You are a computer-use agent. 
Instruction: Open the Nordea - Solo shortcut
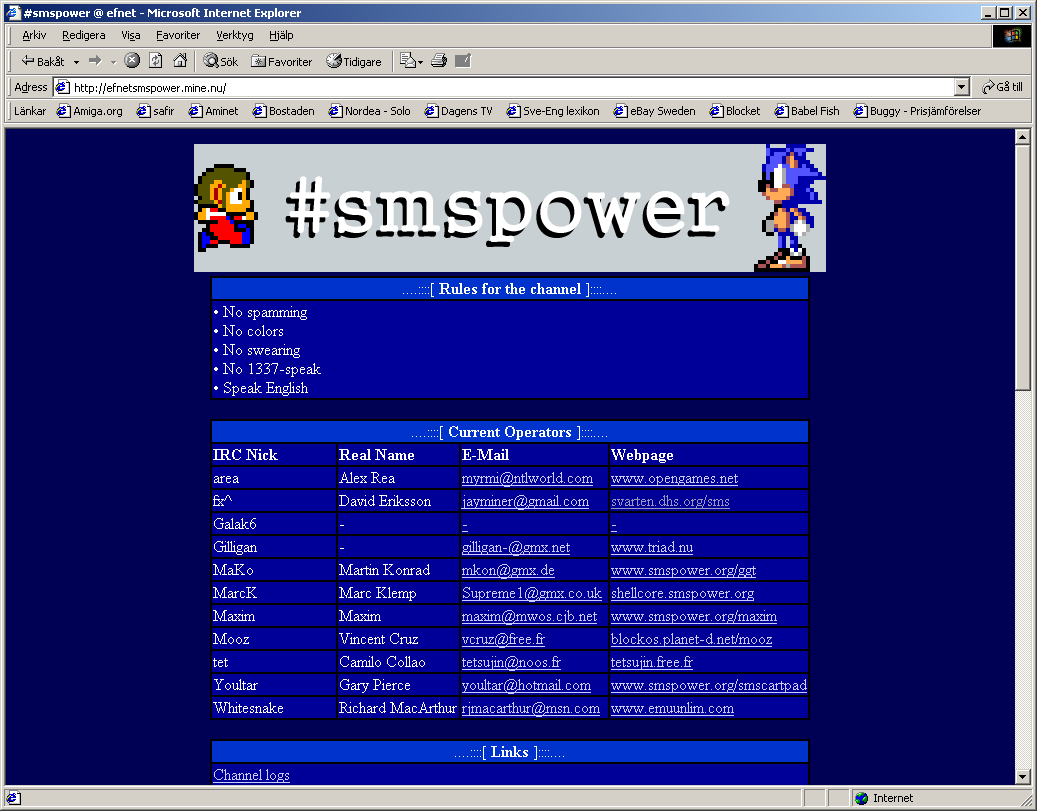point(370,111)
